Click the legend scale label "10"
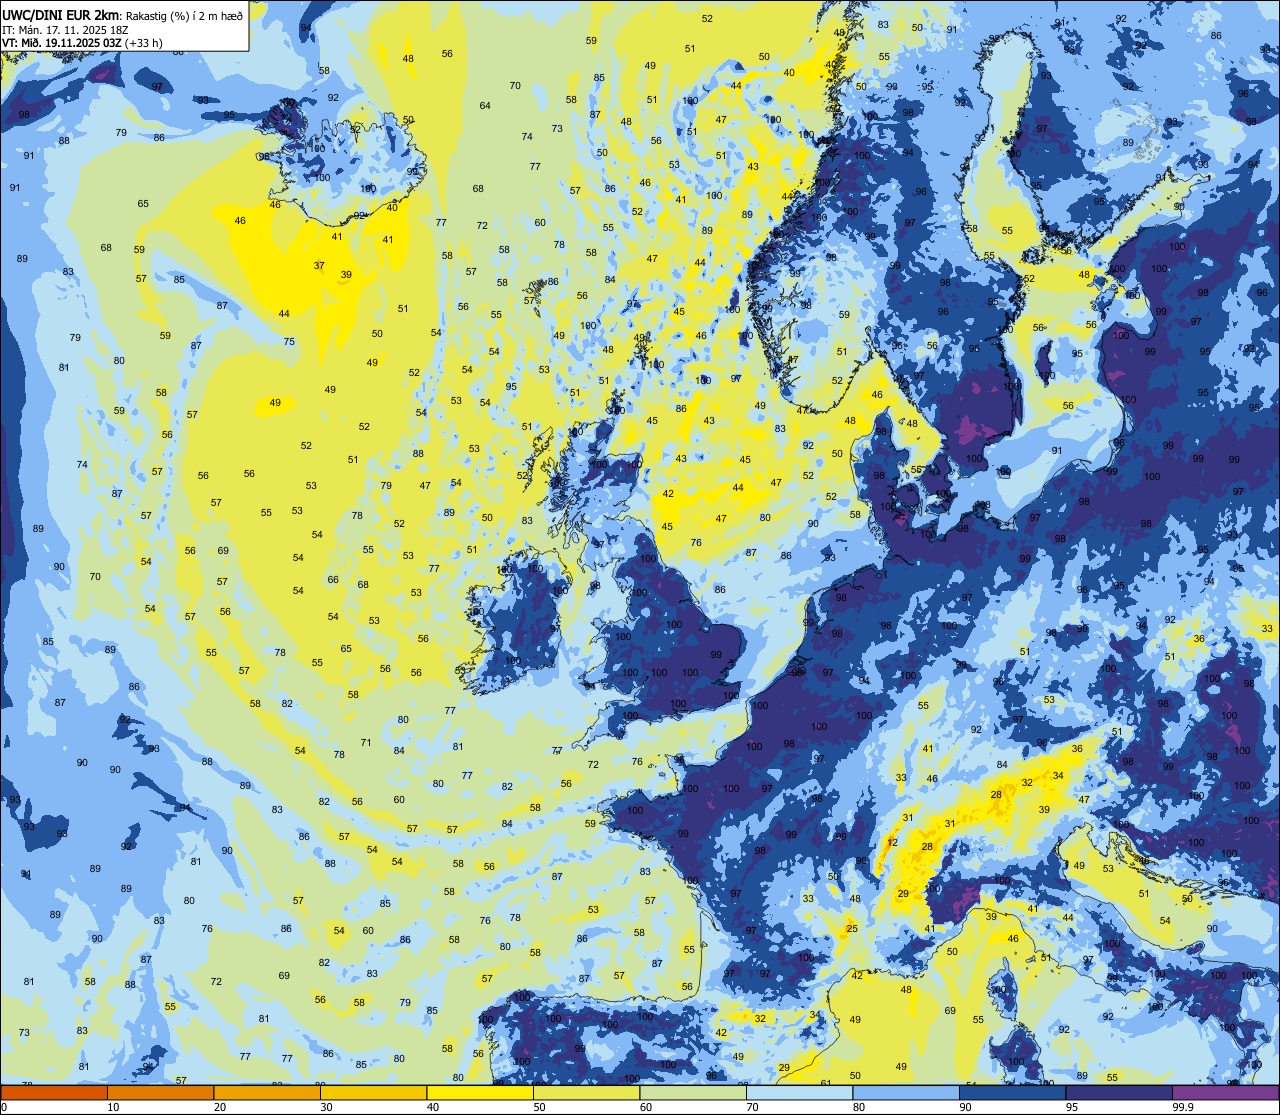Image resolution: width=1280 pixels, height=1115 pixels. tap(113, 1107)
